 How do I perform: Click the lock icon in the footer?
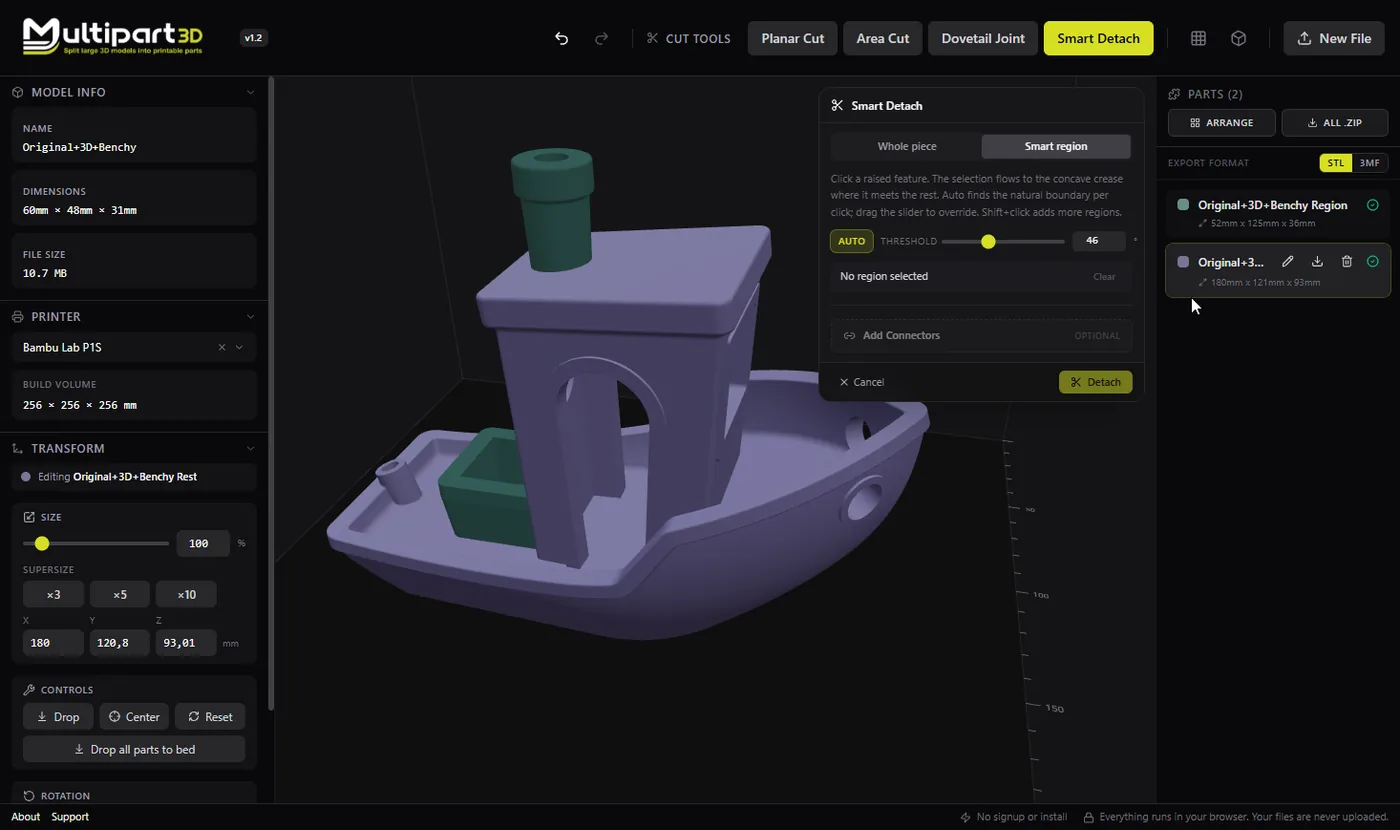point(1090,817)
